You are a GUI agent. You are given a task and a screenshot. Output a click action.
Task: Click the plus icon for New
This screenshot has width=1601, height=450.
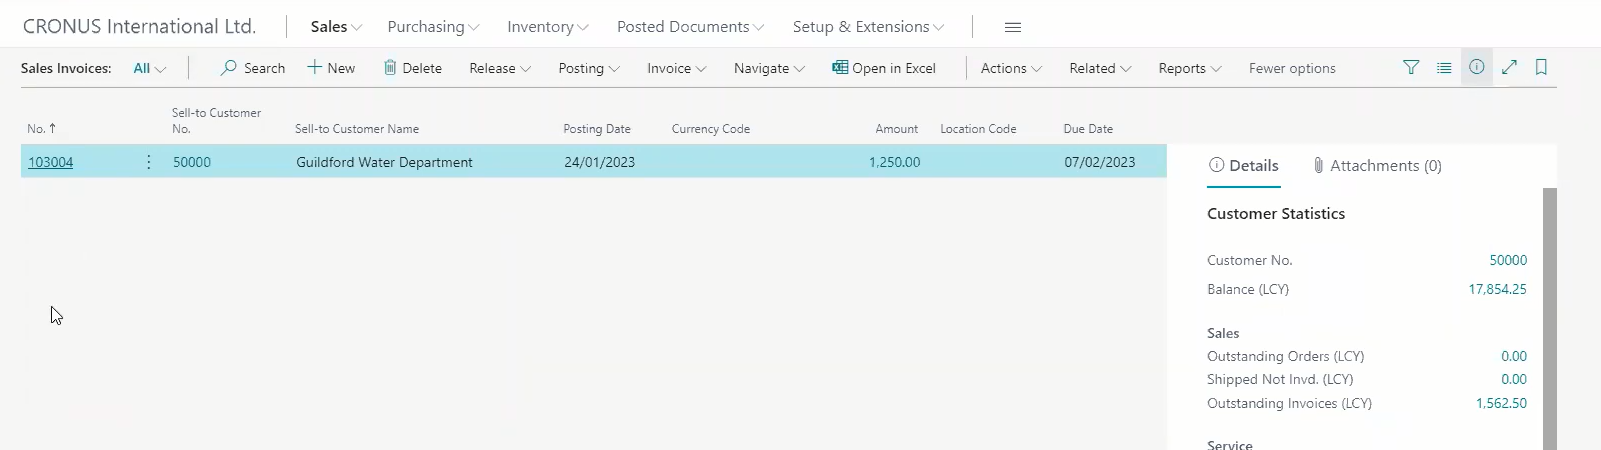point(314,67)
